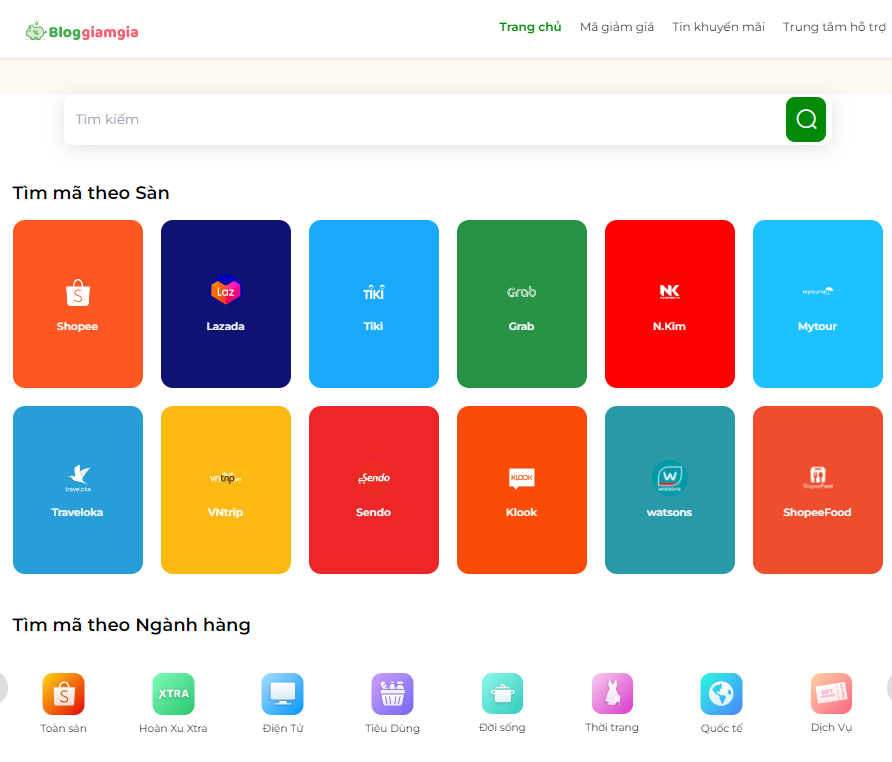Click the Shopee card label

click(77, 326)
